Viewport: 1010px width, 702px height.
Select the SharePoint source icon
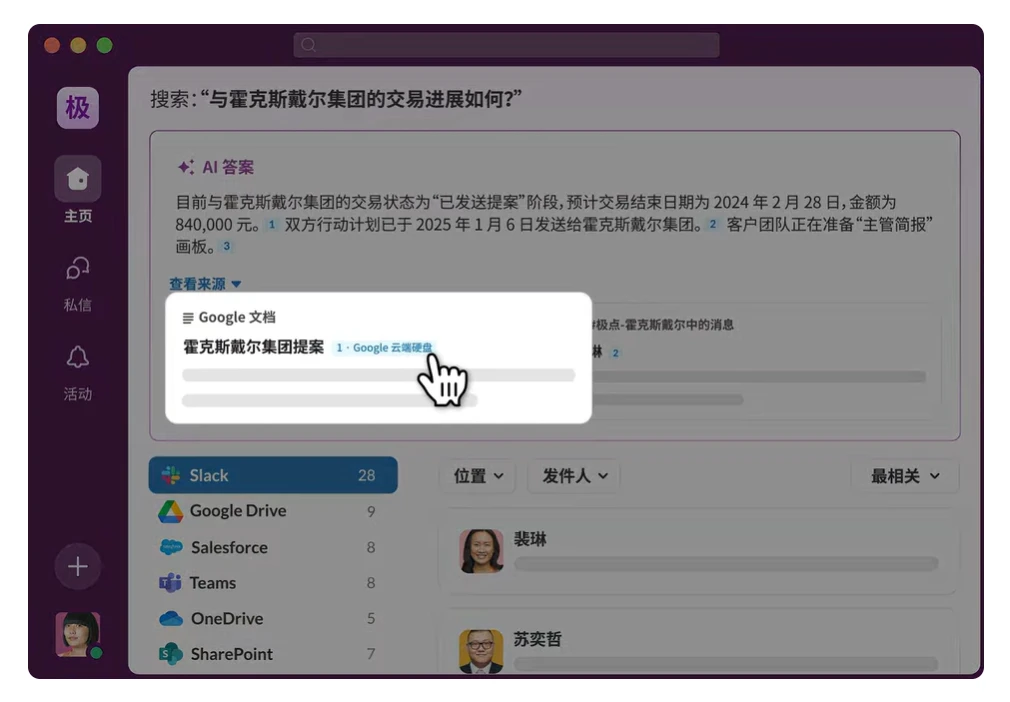pos(171,654)
